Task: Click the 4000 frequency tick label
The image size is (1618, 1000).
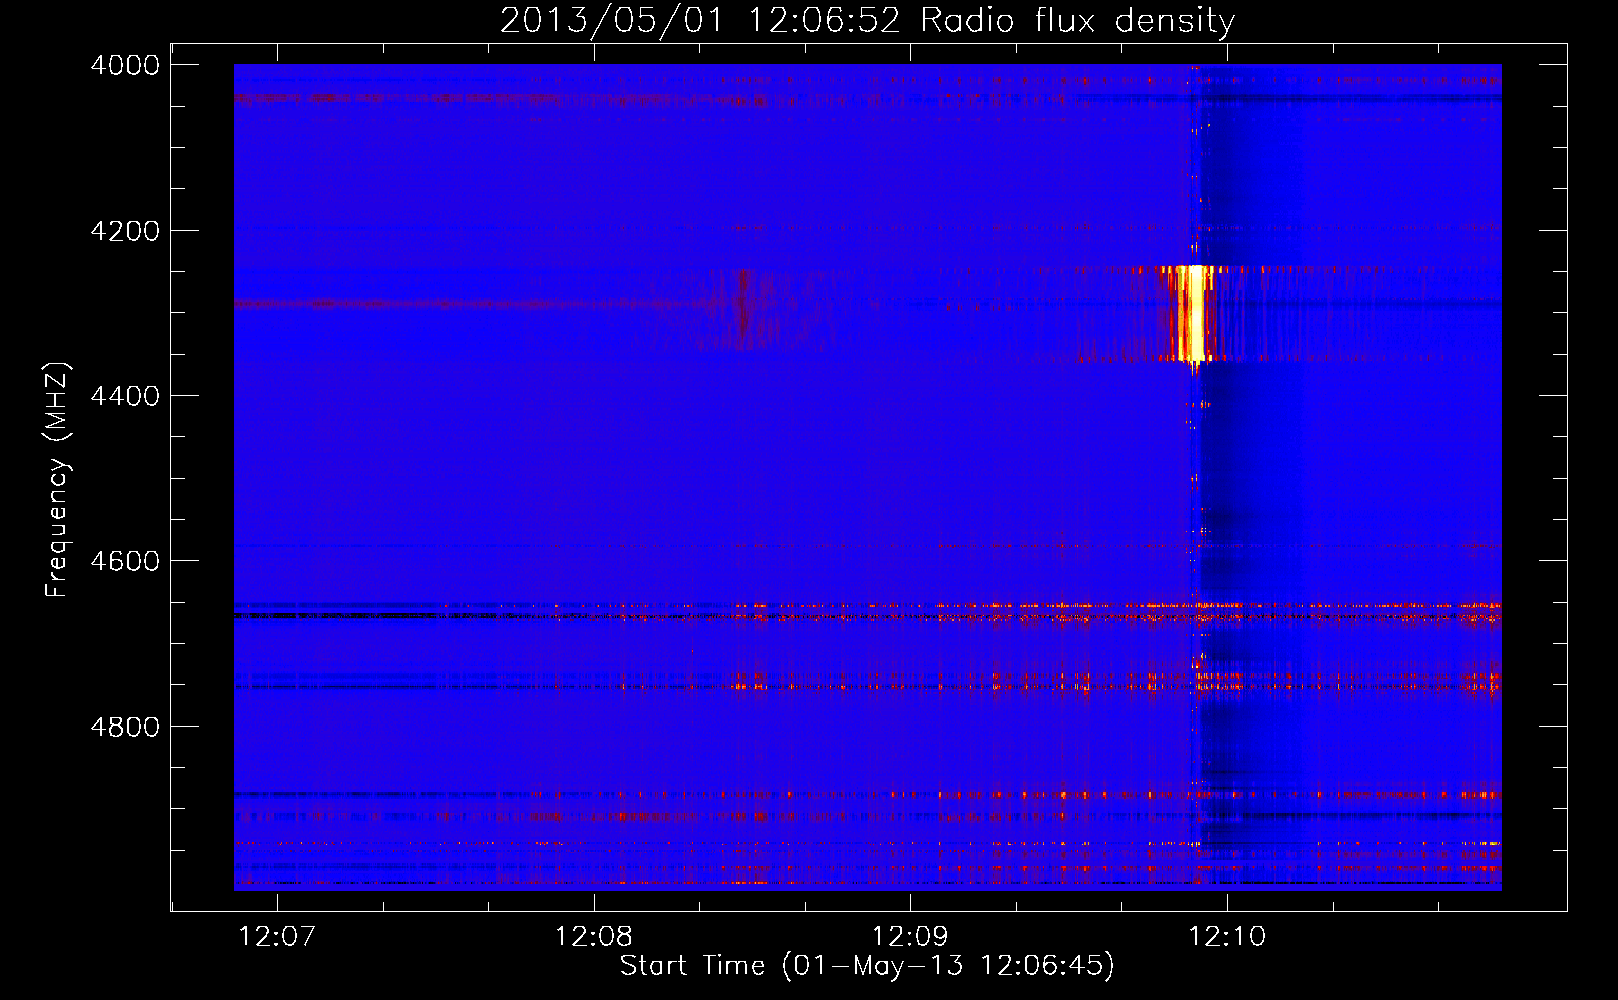Action: (125, 65)
